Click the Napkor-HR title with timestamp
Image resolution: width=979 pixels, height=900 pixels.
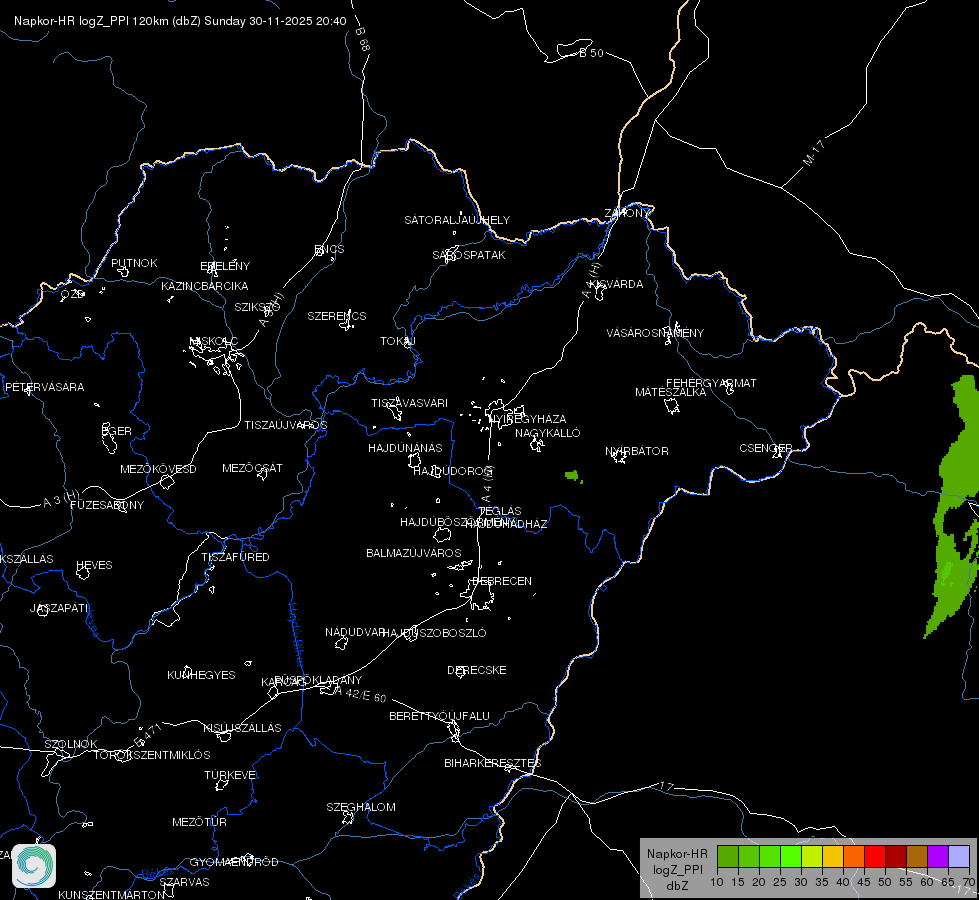click(x=180, y=21)
